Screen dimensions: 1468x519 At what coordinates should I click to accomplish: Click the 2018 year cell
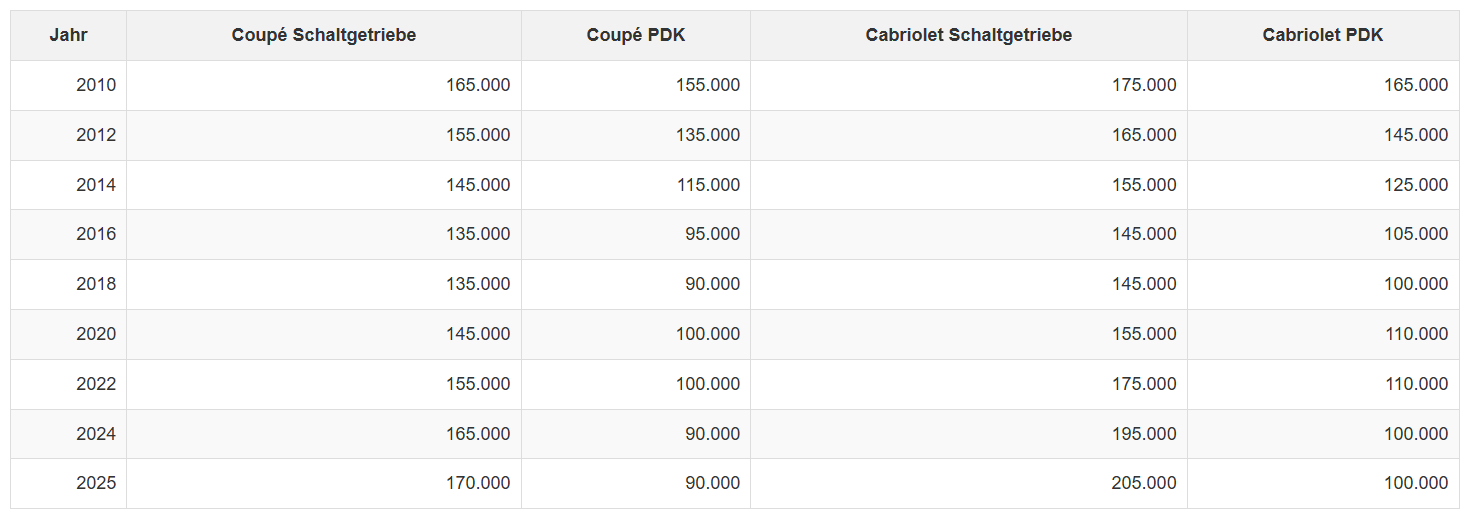click(96, 284)
